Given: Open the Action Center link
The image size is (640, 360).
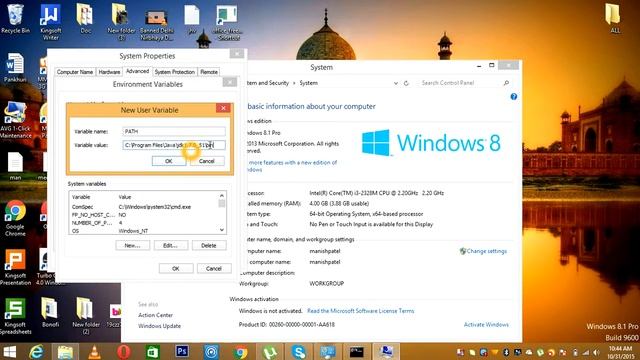Looking at the screenshot, I should tap(155, 315).
